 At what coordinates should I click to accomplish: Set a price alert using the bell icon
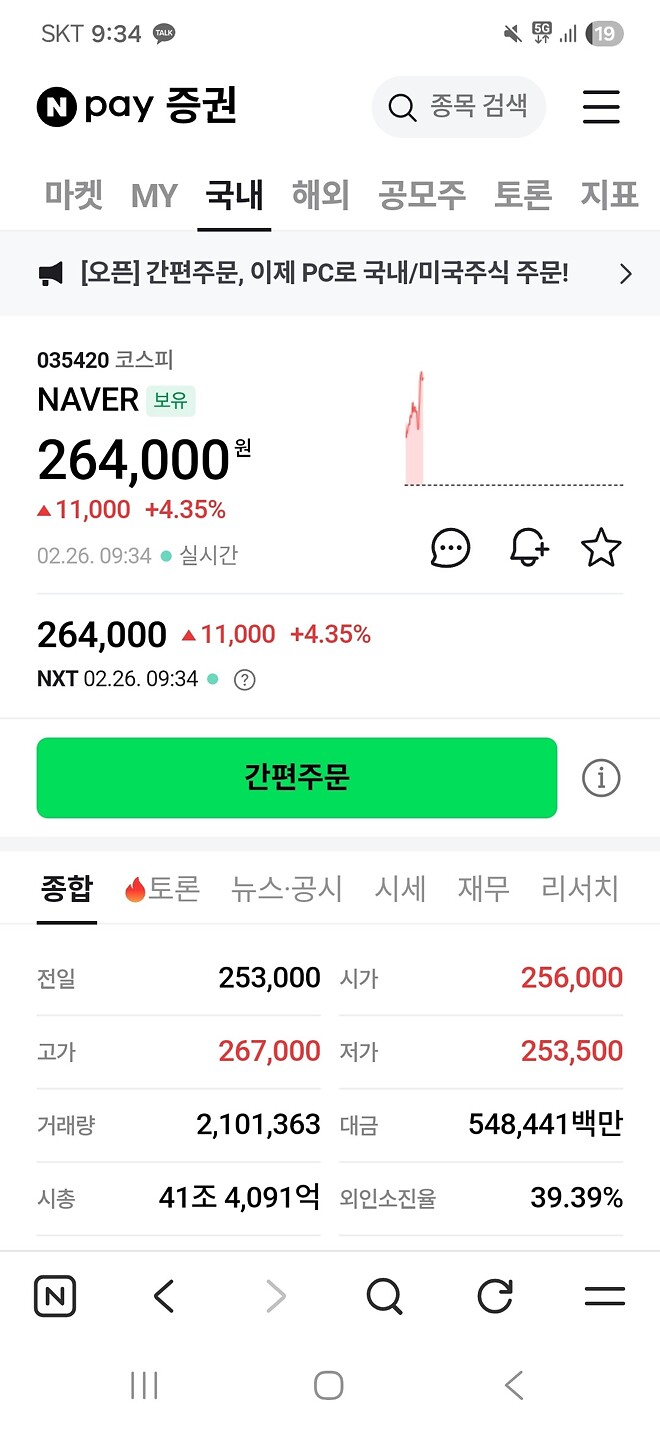[x=528, y=547]
